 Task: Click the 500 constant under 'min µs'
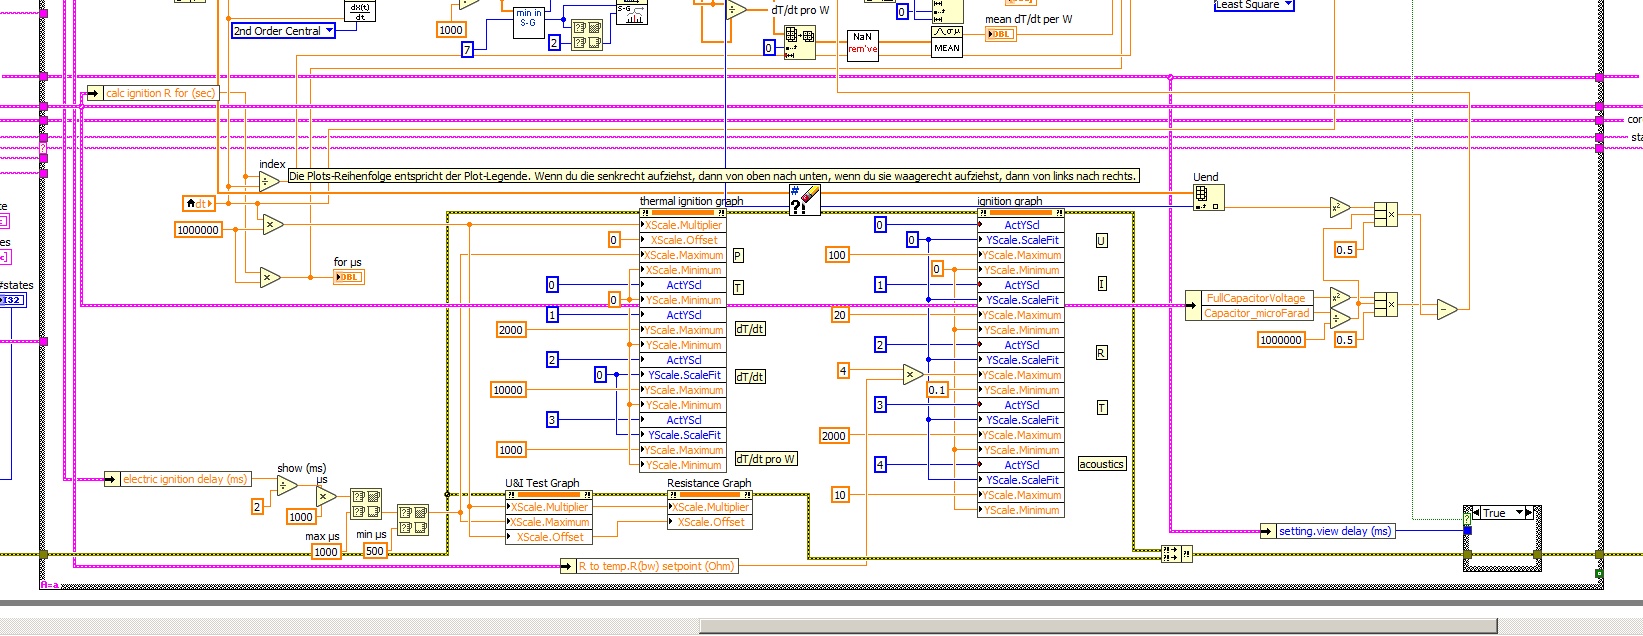pos(375,551)
